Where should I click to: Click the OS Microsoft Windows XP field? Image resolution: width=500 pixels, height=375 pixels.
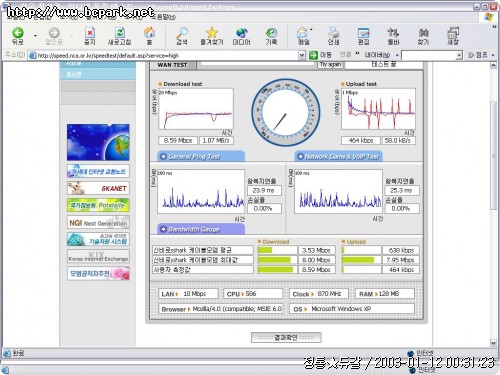352,309
